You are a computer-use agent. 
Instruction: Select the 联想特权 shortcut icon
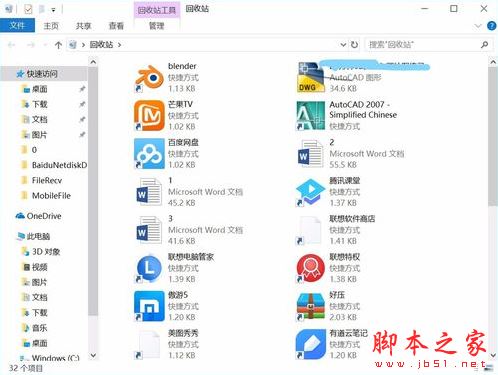pyautogui.click(x=310, y=268)
